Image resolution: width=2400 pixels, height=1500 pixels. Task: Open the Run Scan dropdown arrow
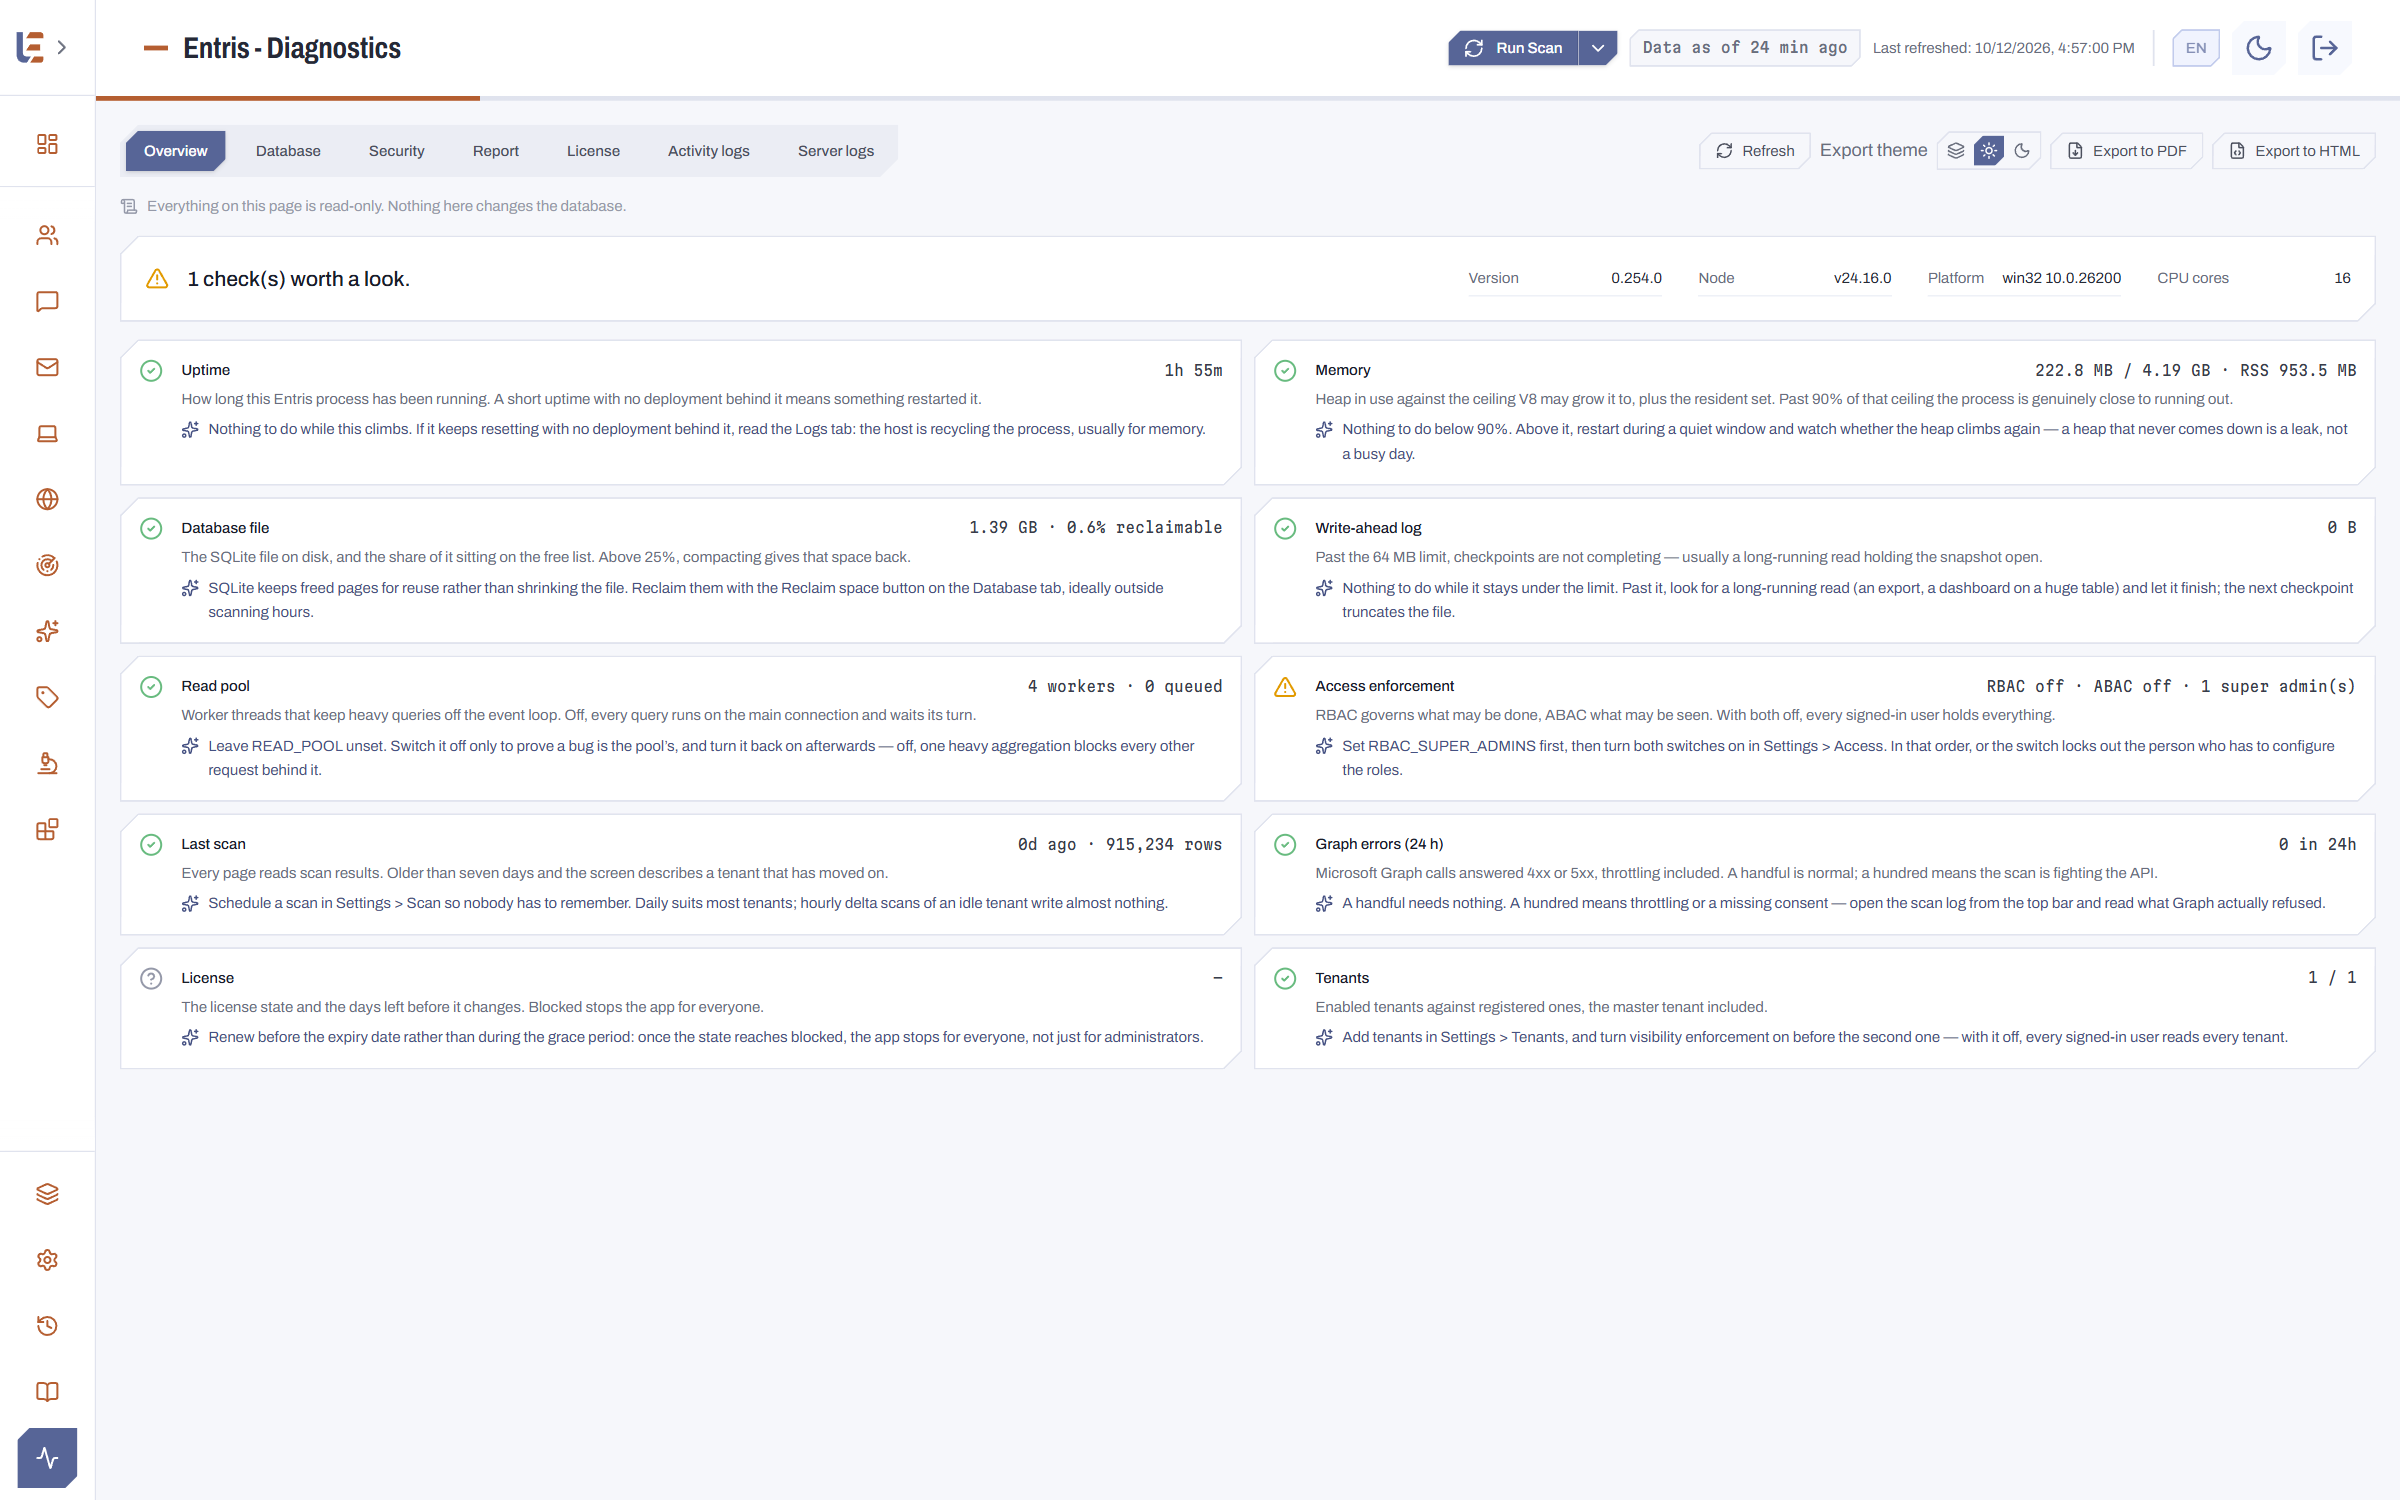[1598, 48]
